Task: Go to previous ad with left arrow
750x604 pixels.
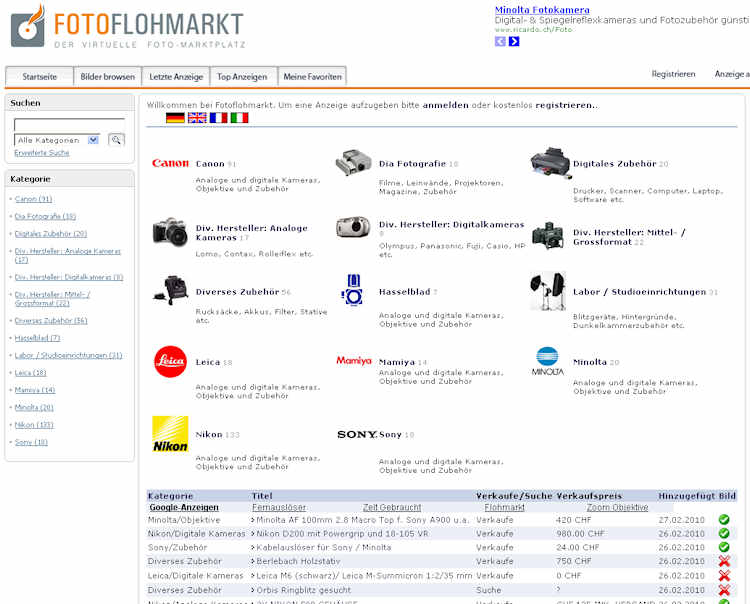Action: (500, 42)
